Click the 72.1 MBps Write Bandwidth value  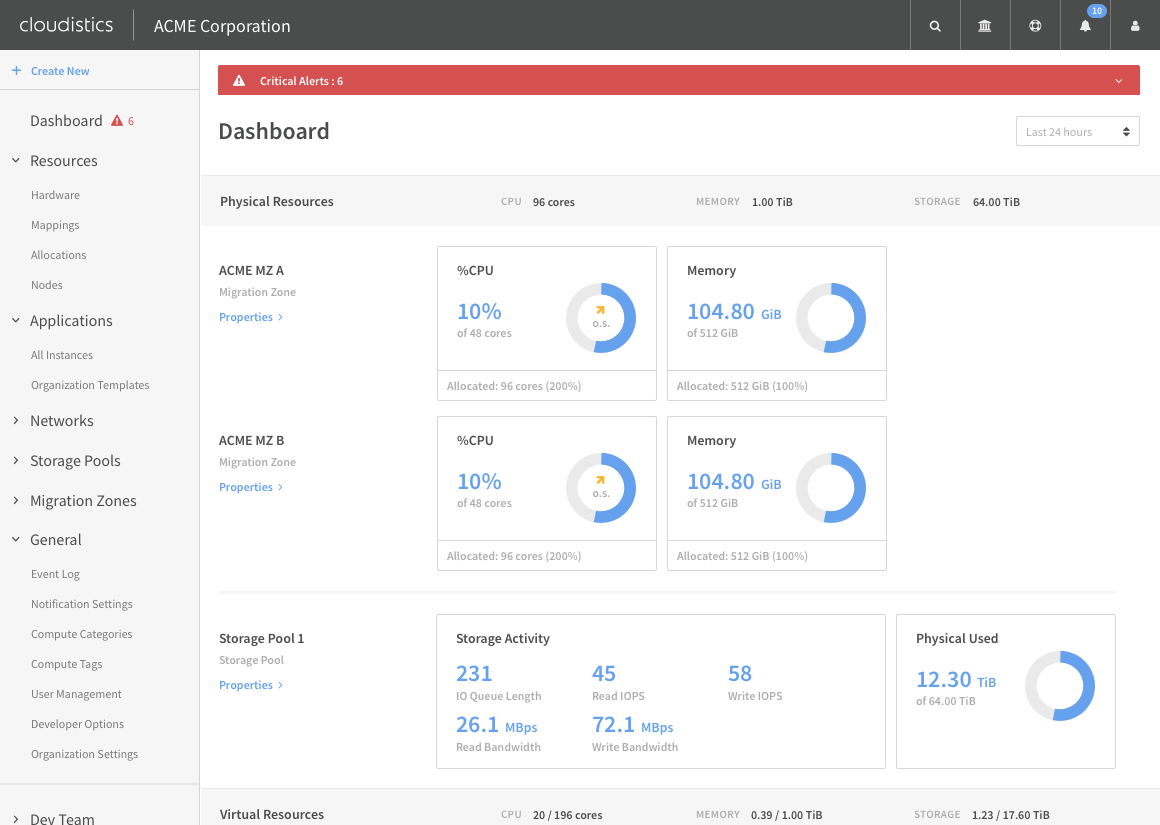pyautogui.click(x=633, y=724)
